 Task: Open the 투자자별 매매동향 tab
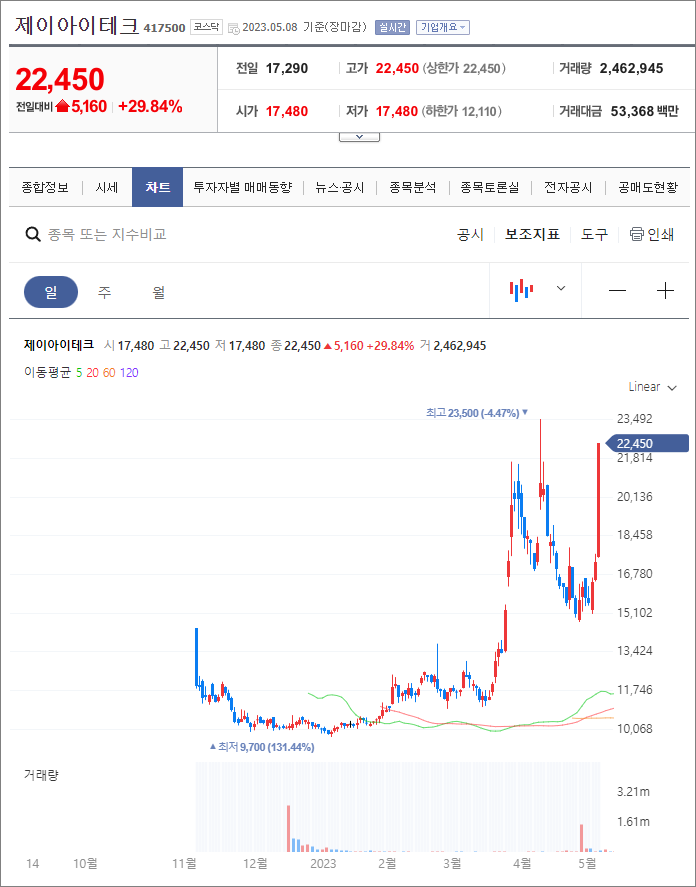coord(243,187)
